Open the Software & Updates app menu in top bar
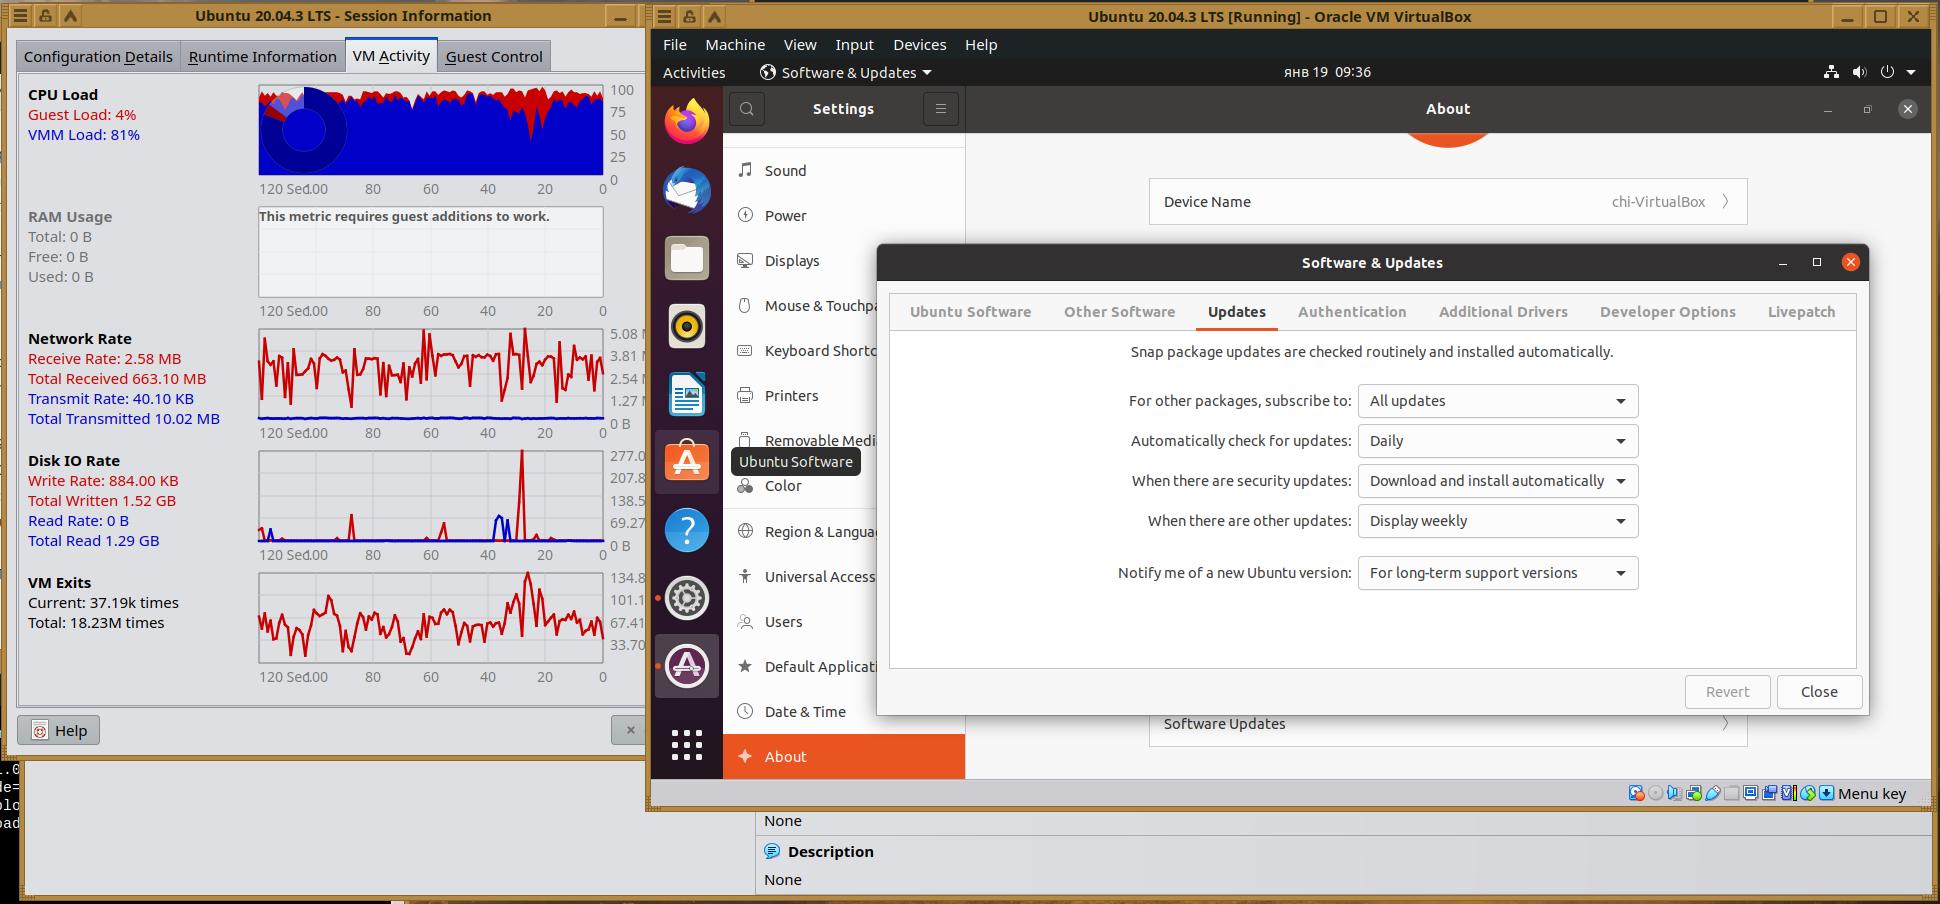This screenshot has height=904, width=1940. click(x=846, y=72)
